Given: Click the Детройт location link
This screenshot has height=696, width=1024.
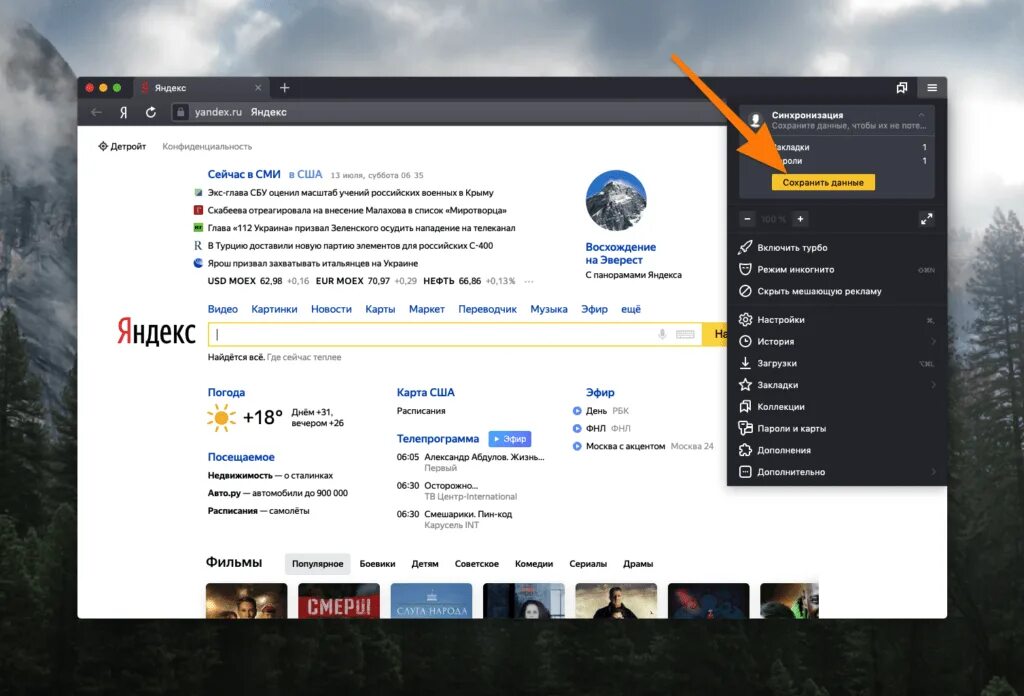Looking at the screenshot, I should (x=122, y=146).
